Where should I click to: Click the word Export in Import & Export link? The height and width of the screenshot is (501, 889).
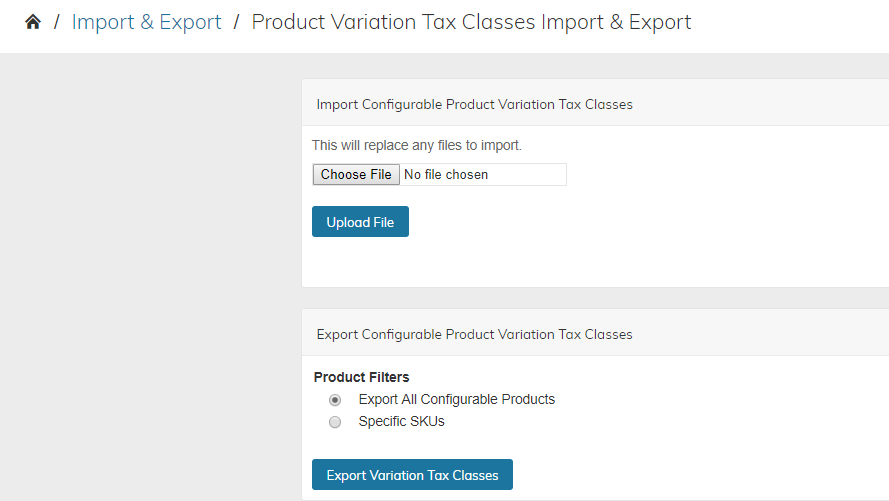[x=190, y=22]
